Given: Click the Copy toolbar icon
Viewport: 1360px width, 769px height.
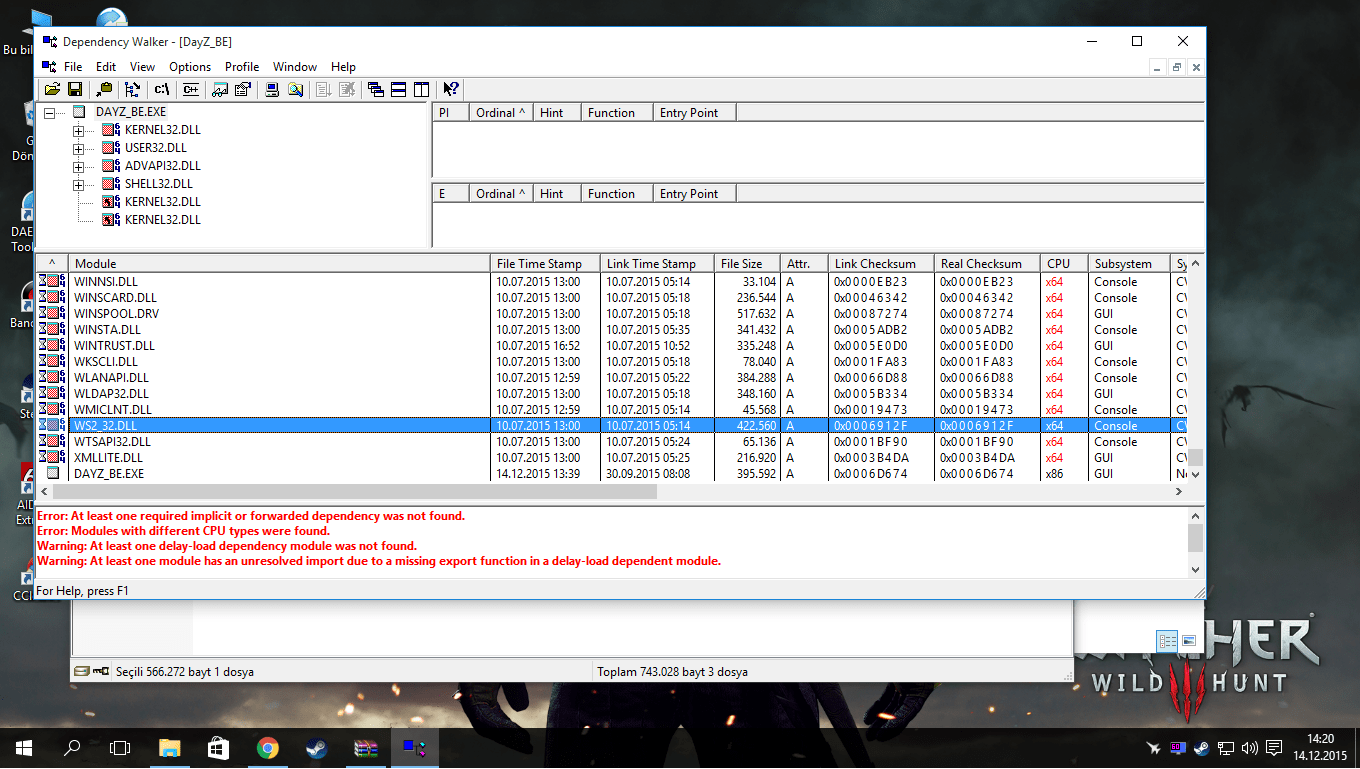Looking at the screenshot, I should coord(104,90).
